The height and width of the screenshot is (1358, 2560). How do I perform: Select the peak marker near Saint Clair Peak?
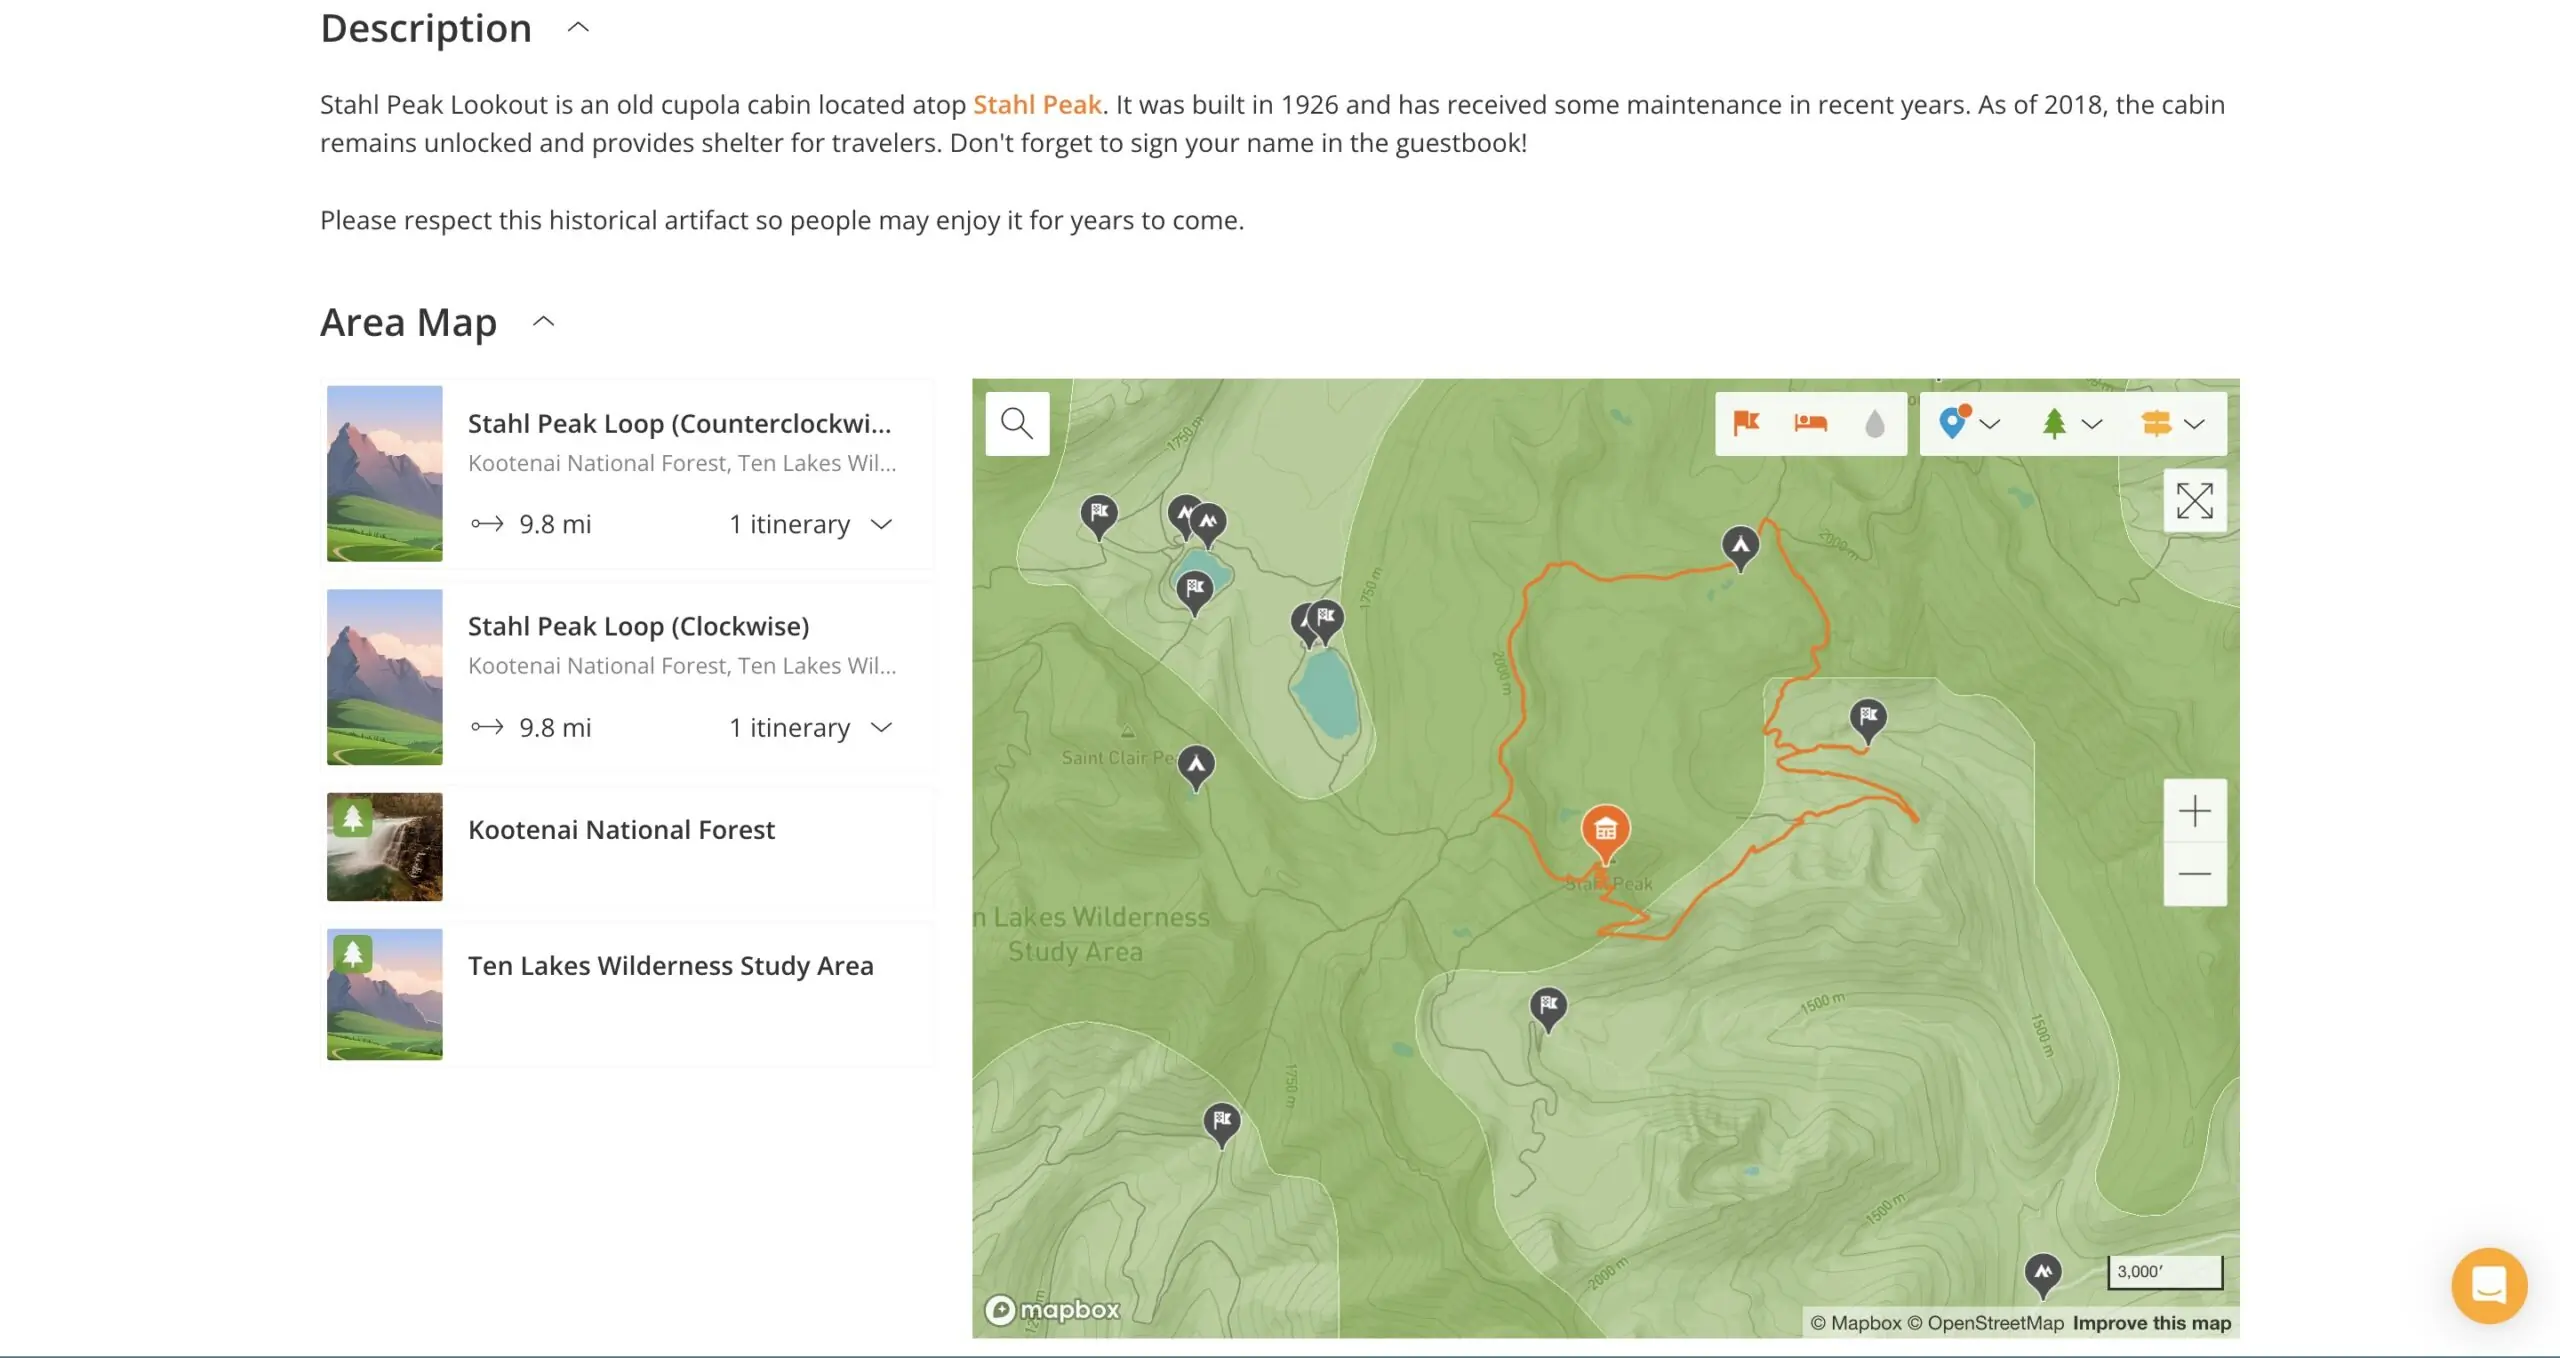[1194, 765]
